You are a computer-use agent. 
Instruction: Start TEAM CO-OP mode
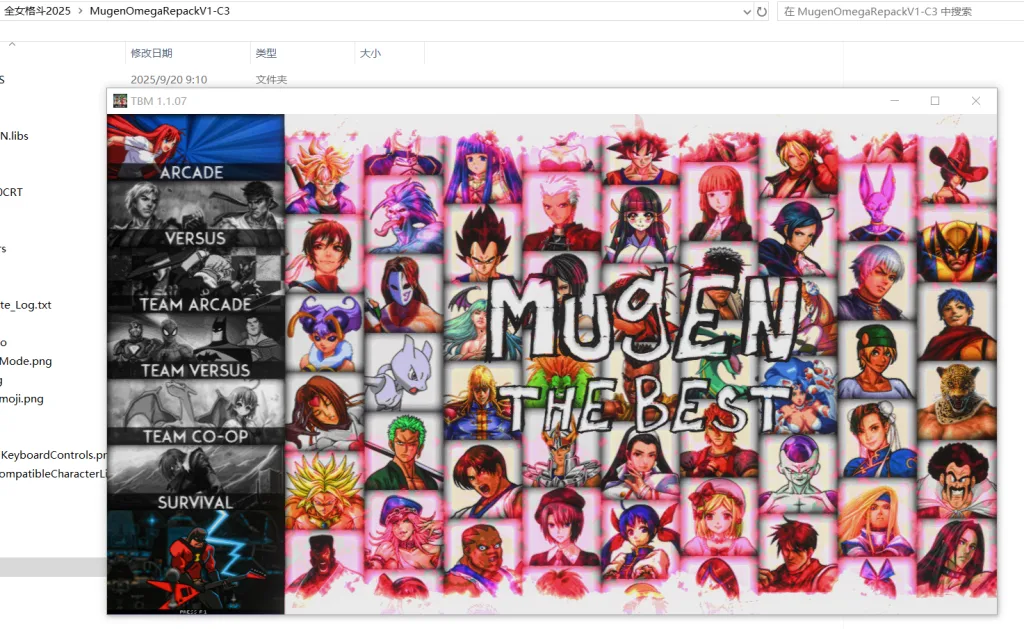pyautogui.click(x=195, y=412)
